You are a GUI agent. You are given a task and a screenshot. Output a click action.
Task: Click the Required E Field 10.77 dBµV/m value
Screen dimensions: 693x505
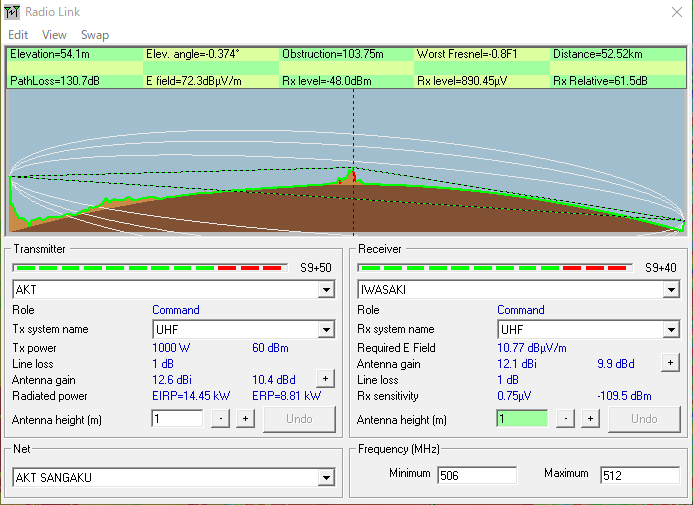[x=532, y=348]
